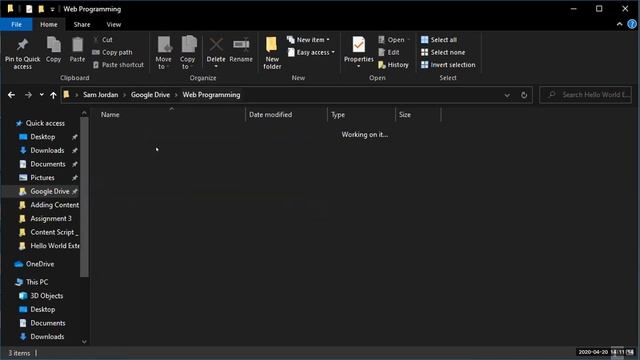Click the OneDrive cloud icon
640x360 pixels.
(18, 264)
